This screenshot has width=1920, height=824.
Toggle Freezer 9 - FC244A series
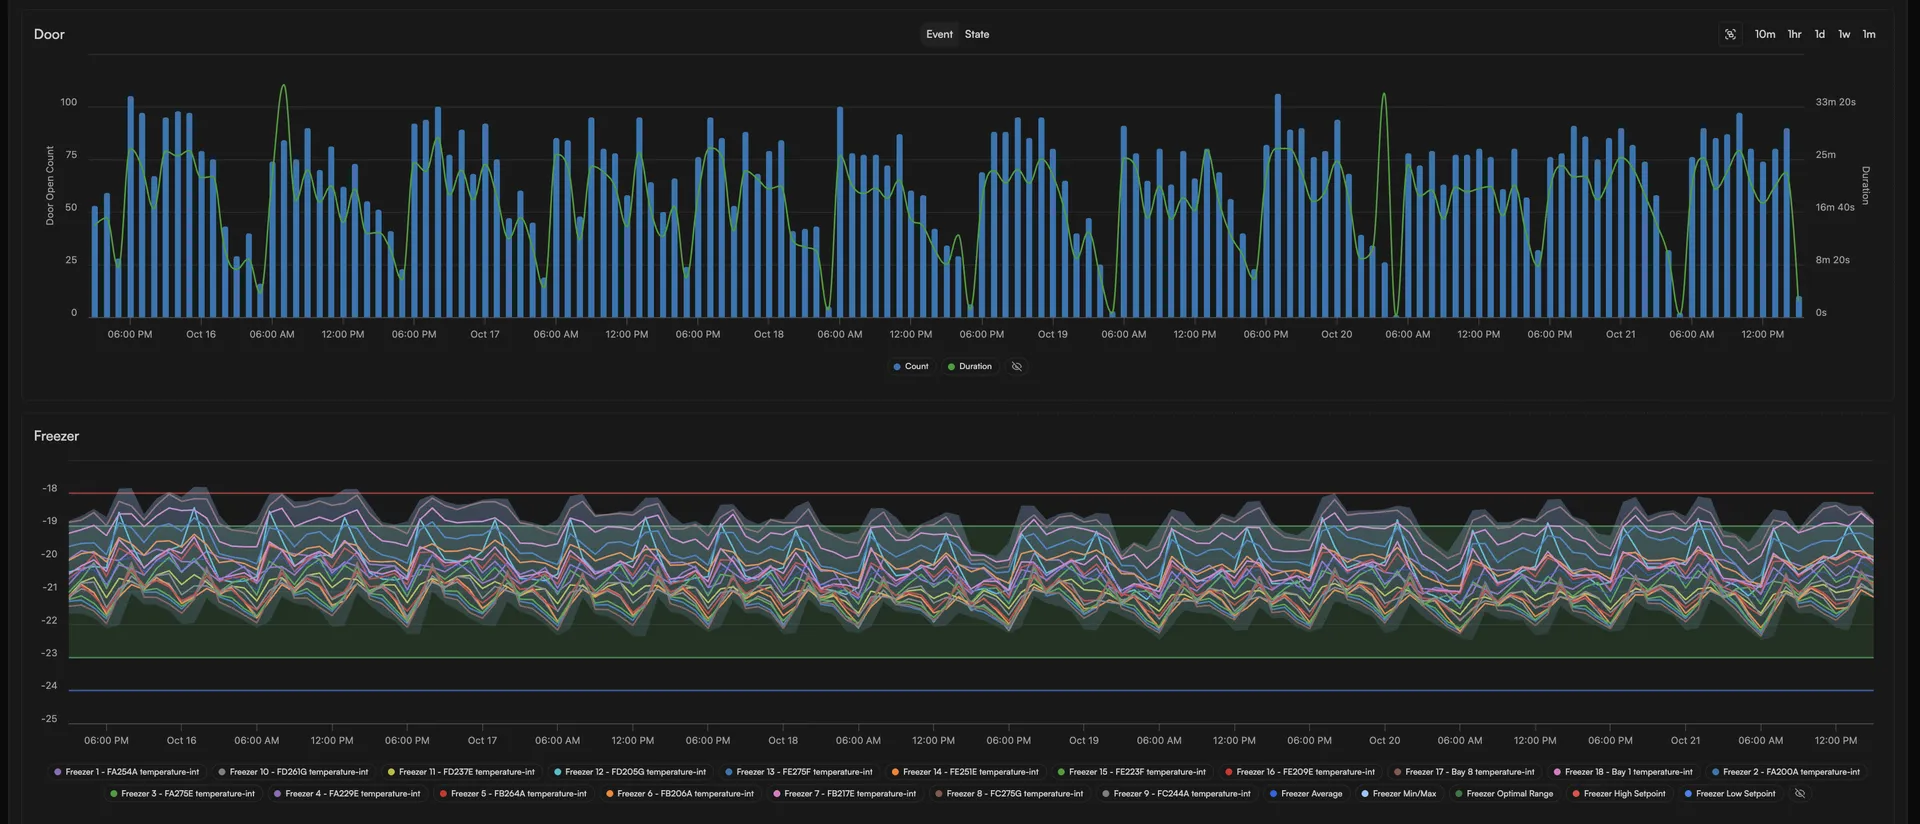point(1176,794)
